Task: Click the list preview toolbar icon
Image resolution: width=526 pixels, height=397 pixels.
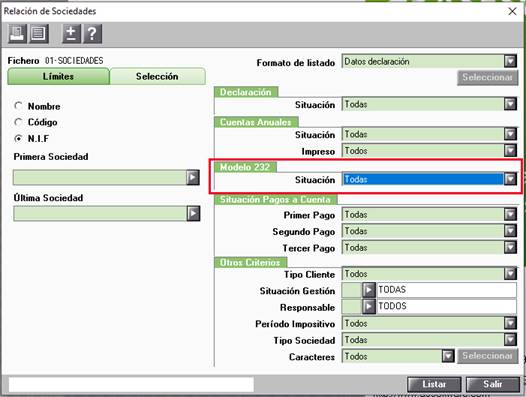Action: click(39, 34)
